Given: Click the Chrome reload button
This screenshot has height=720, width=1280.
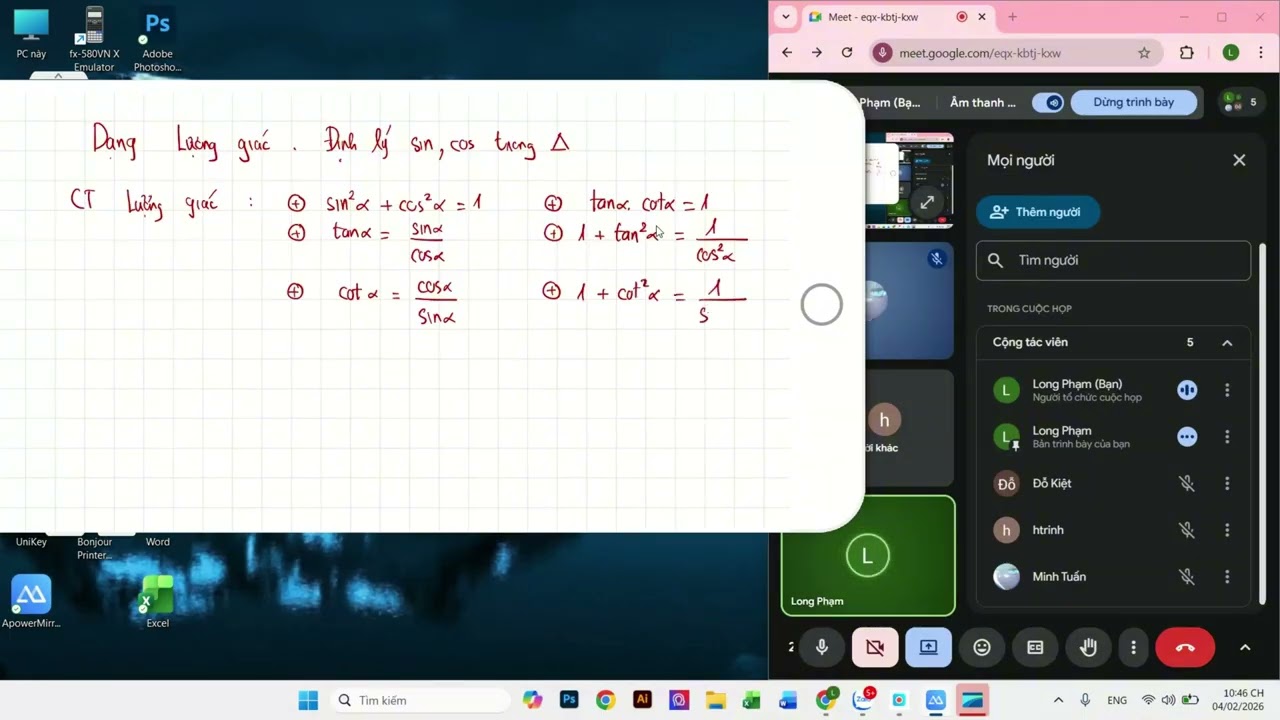Looking at the screenshot, I should pos(847,53).
